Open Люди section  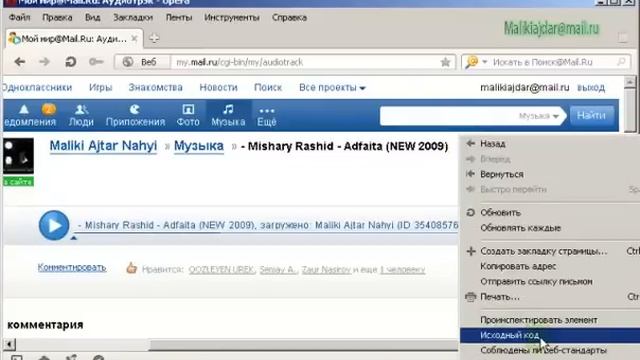tap(81, 116)
